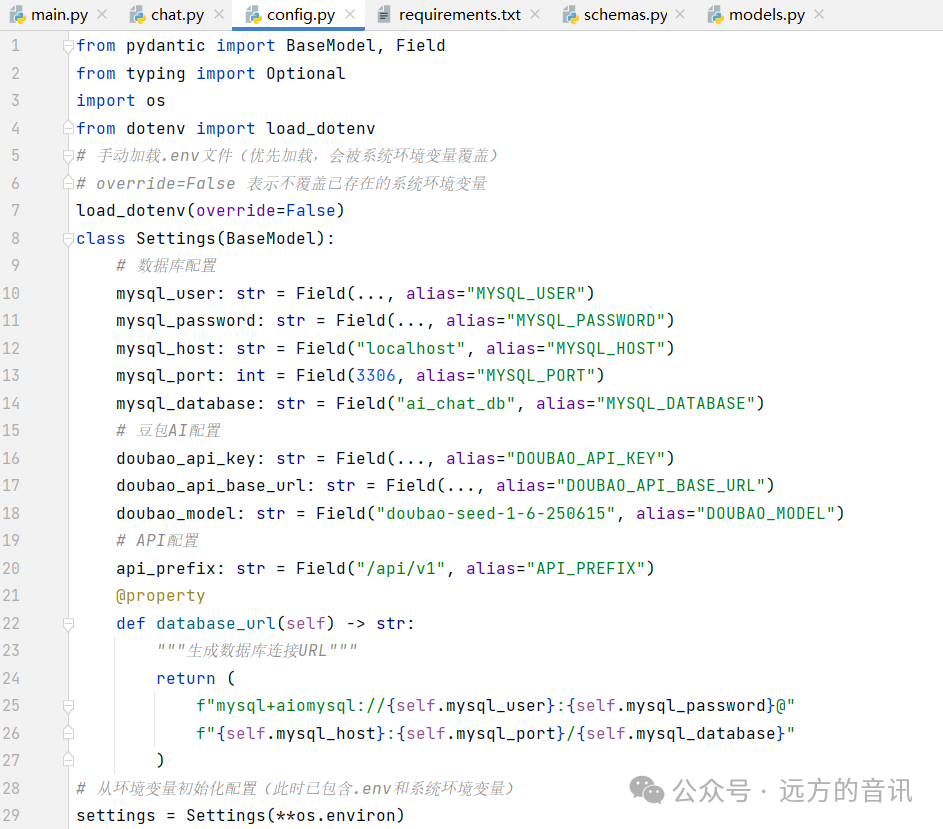Image resolution: width=943 pixels, height=829 pixels.
Task: Click "override=False" in the load_dotenv(...) call on line 7
Action: click(x=265, y=211)
